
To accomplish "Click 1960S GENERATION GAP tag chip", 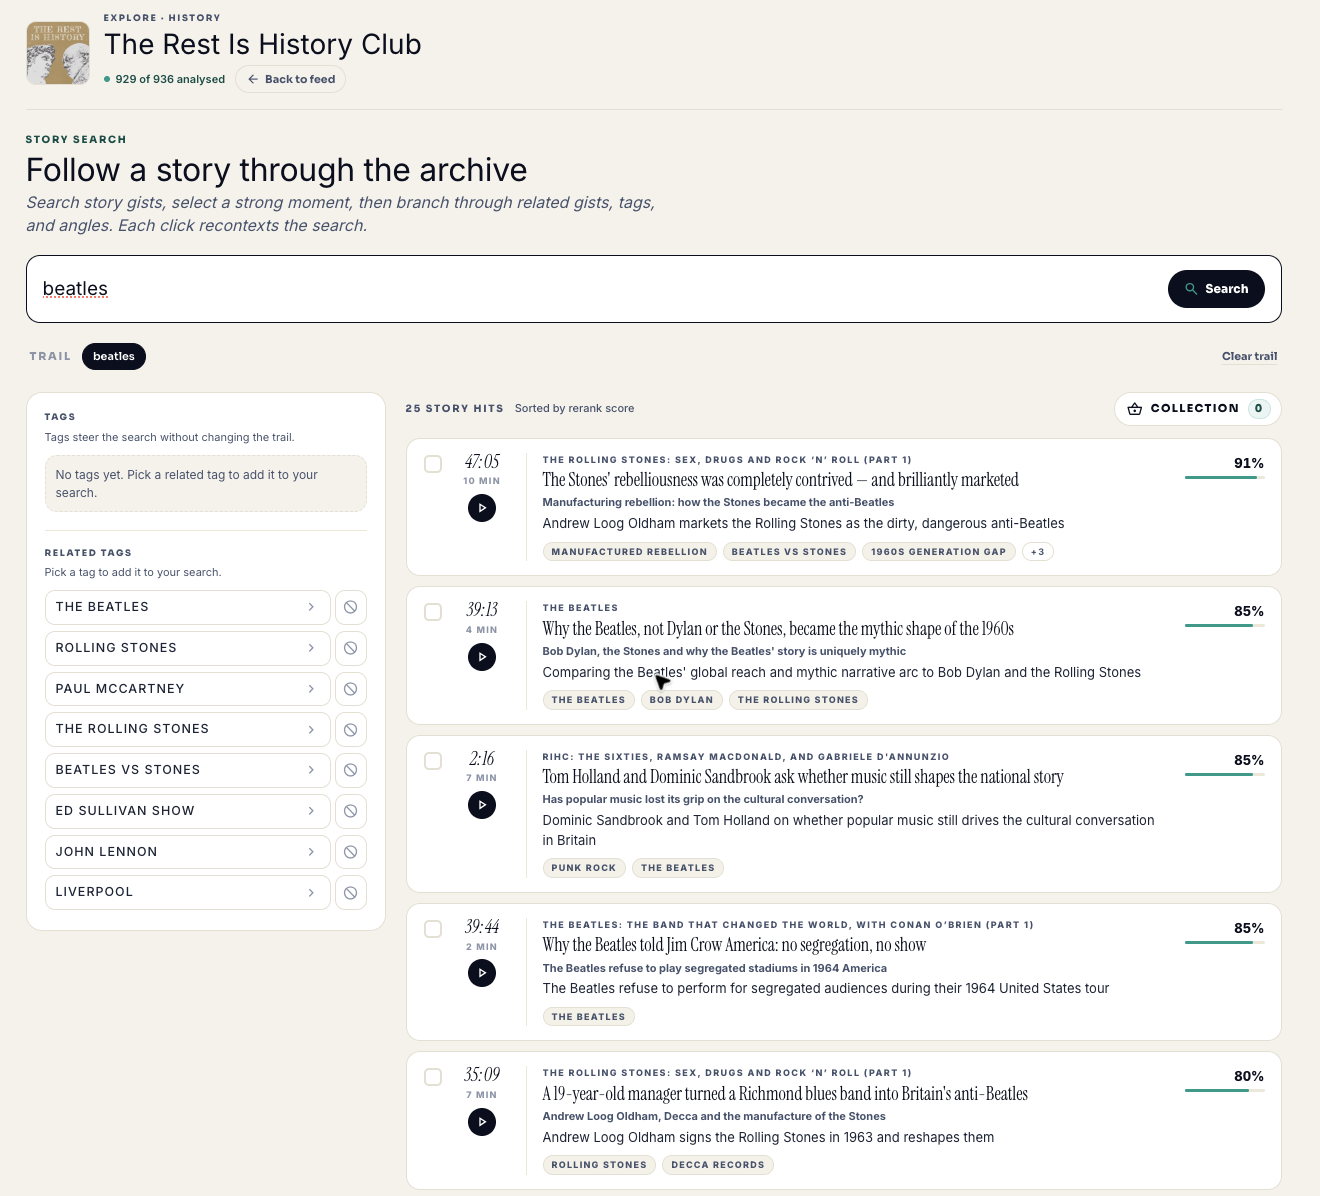I will coord(938,552).
